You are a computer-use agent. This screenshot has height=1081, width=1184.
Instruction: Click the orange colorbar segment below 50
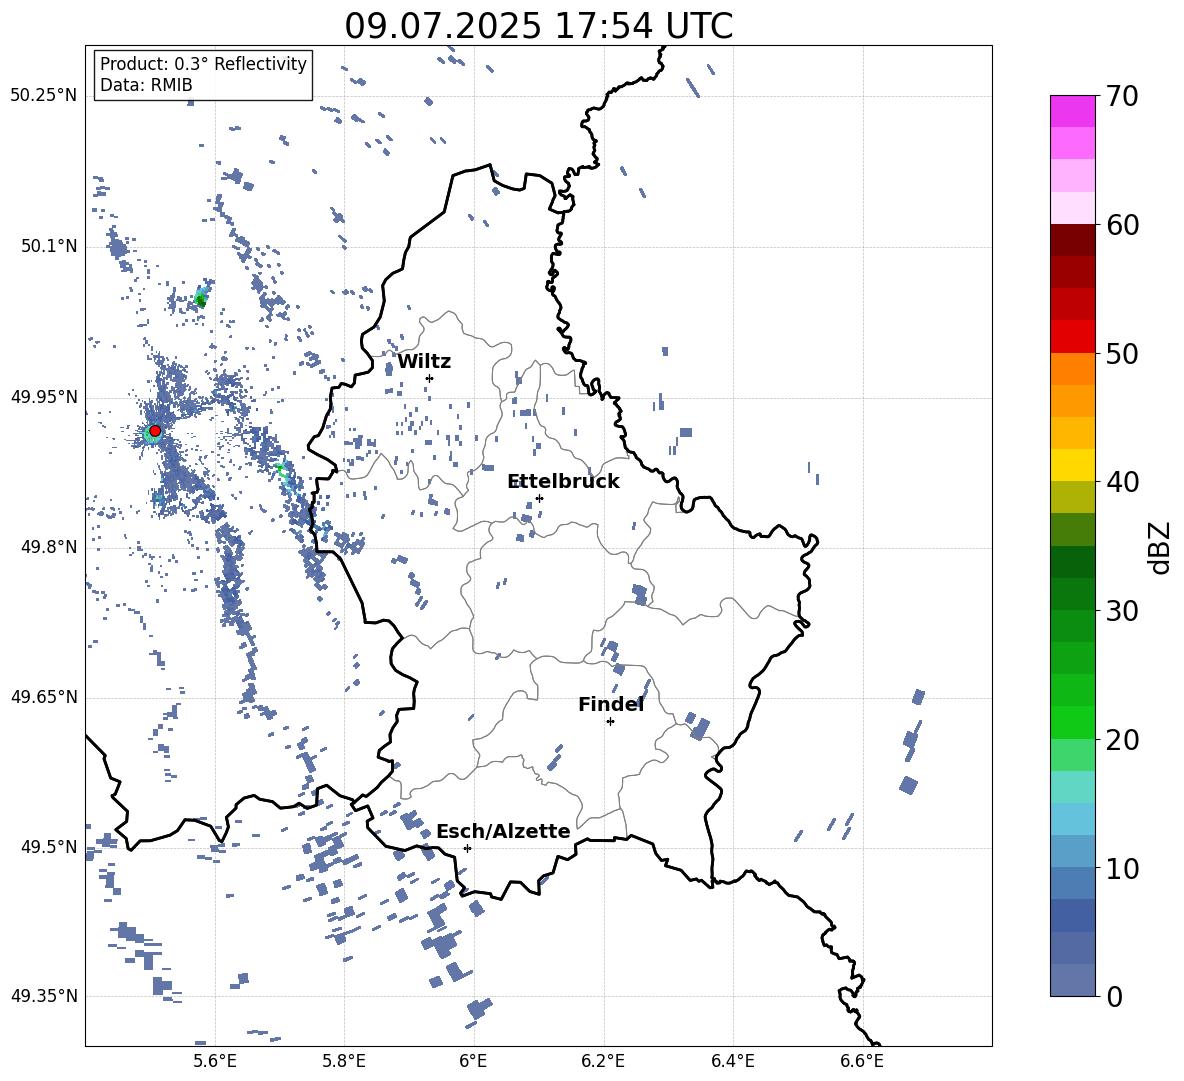tap(1073, 369)
